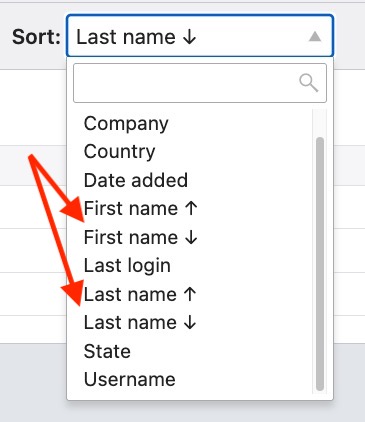Click the down arrow in the selected Sort value

[x=189, y=37]
